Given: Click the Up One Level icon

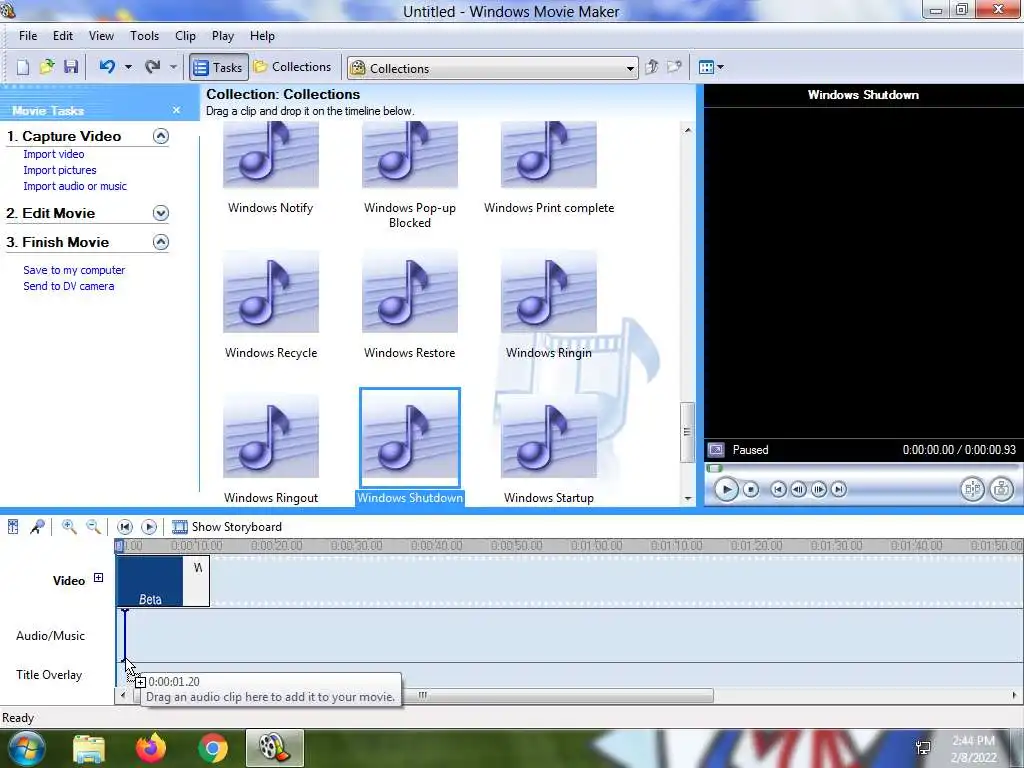Looking at the screenshot, I should (651, 67).
